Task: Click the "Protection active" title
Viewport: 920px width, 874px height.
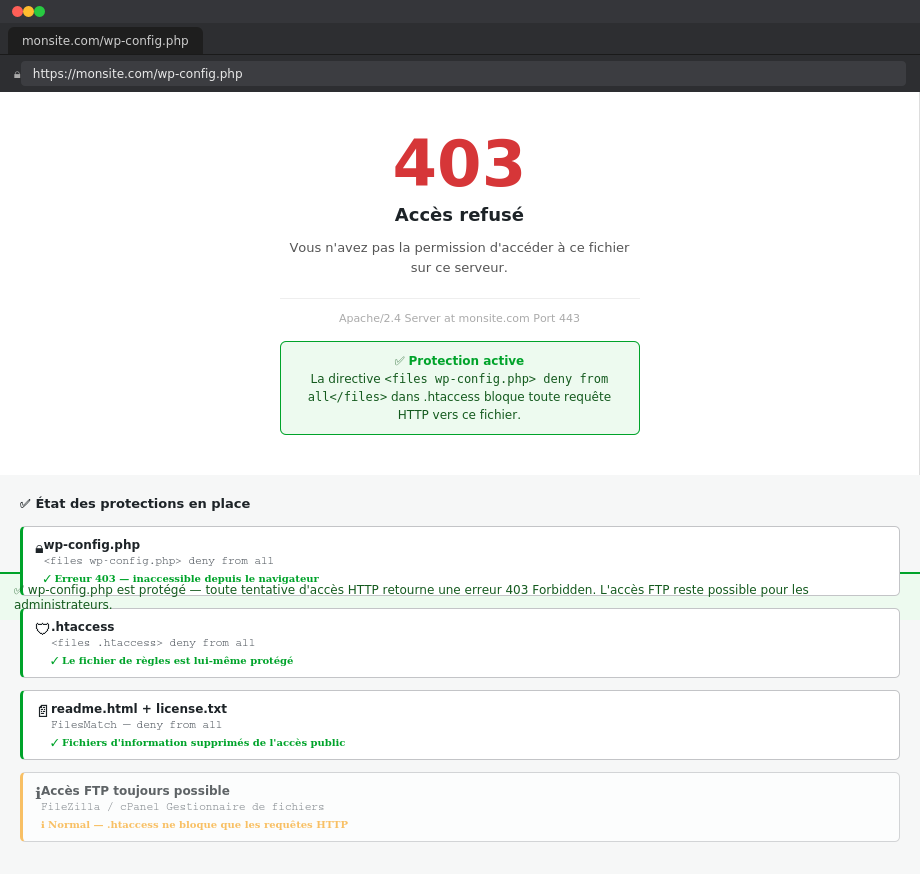Action: tap(466, 361)
